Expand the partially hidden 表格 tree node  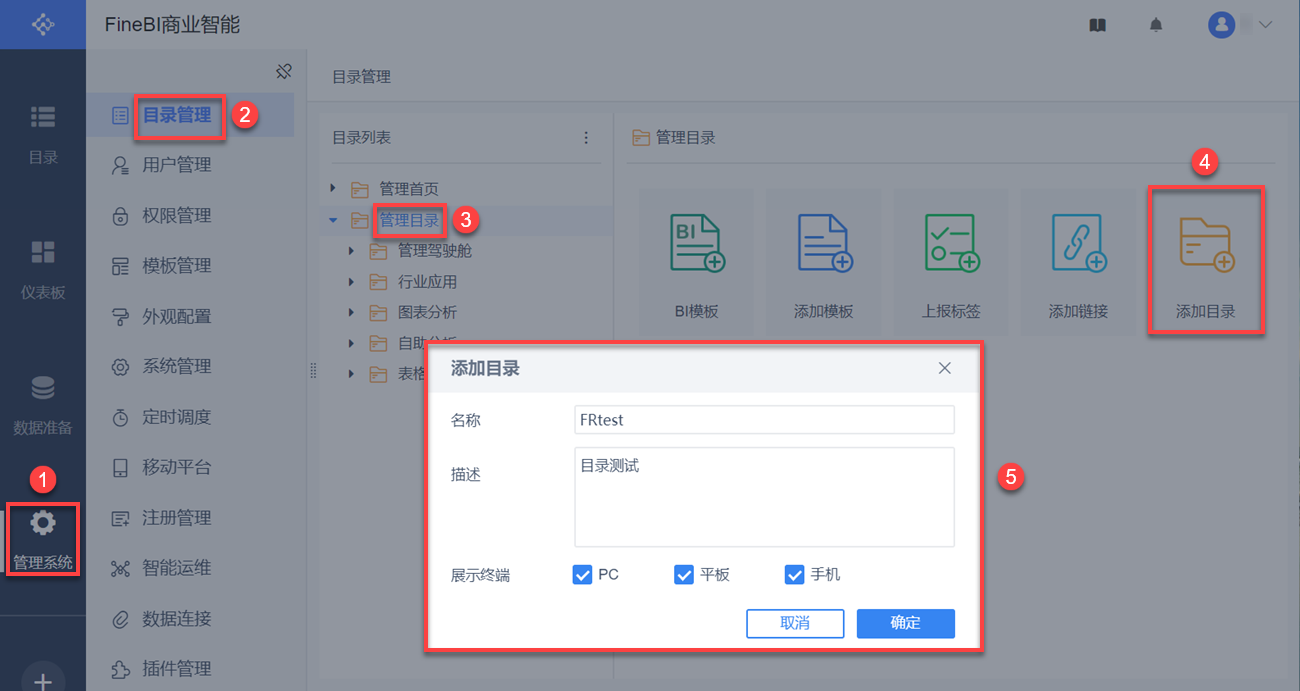point(351,373)
